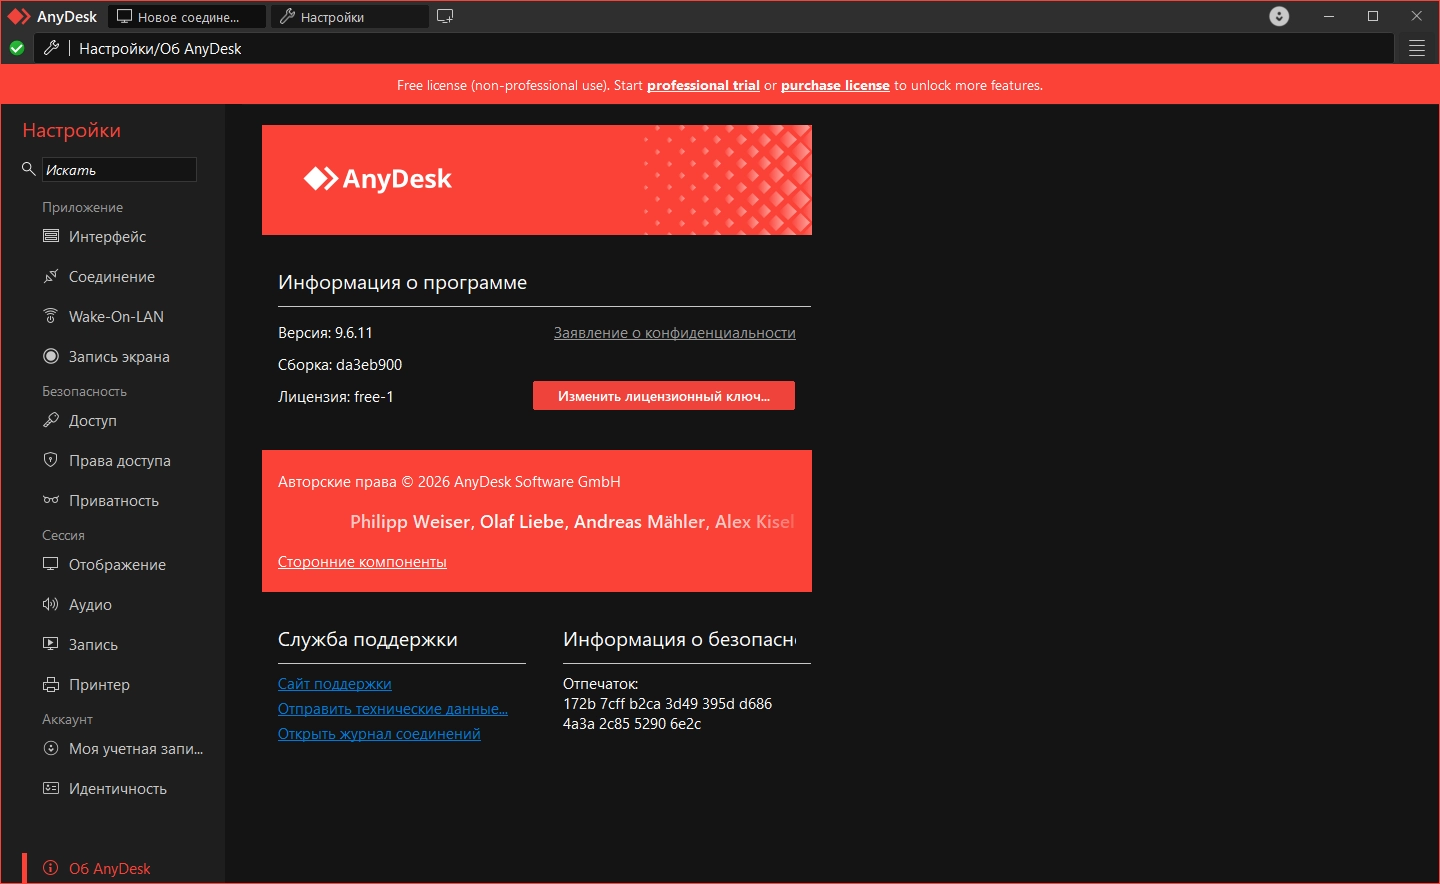Click the ID card icon for Идентичность
The height and width of the screenshot is (884, 1440).
tap(51, 788)
